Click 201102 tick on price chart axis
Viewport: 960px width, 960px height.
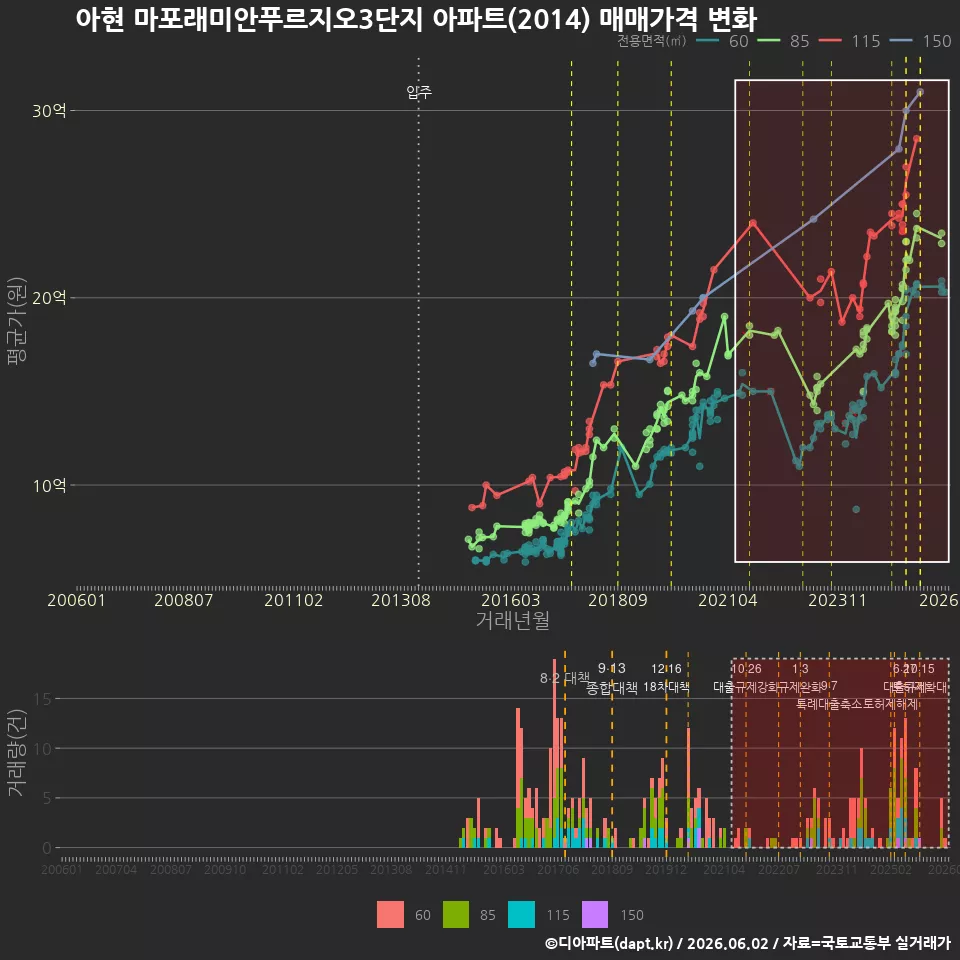[x=293, y=600]
